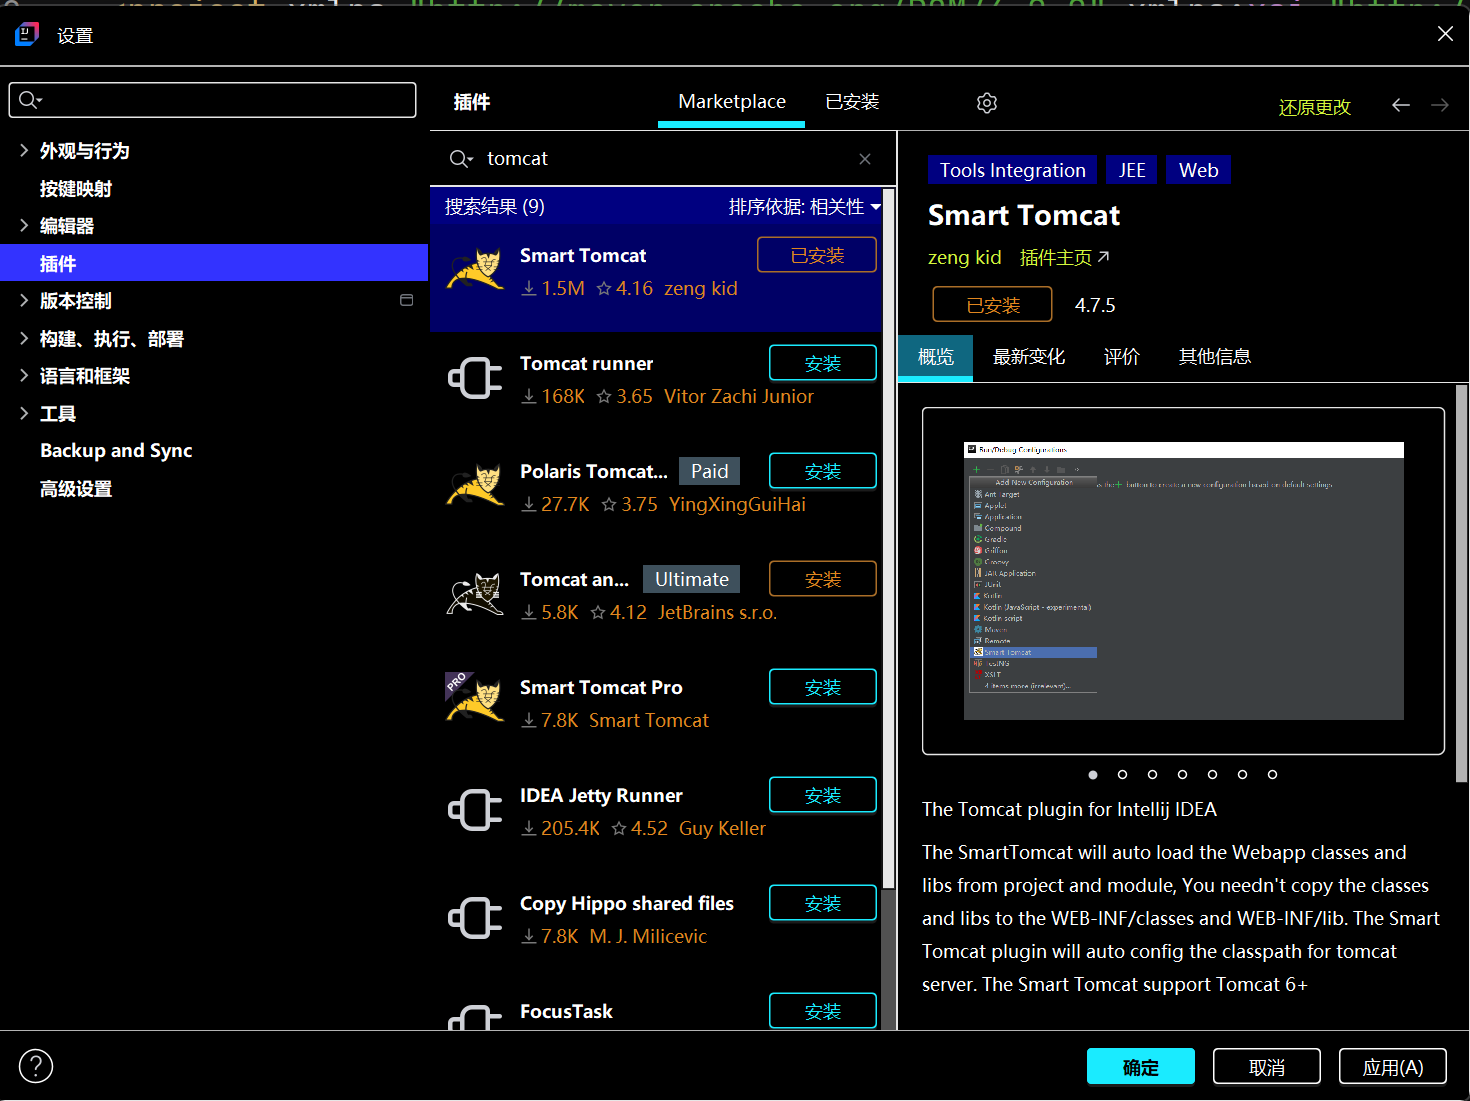The height and width of the screenshot is (1101, 1470).
Task: Click the plugin details vertical scrollbar
Action: (x=1461, y=583)
